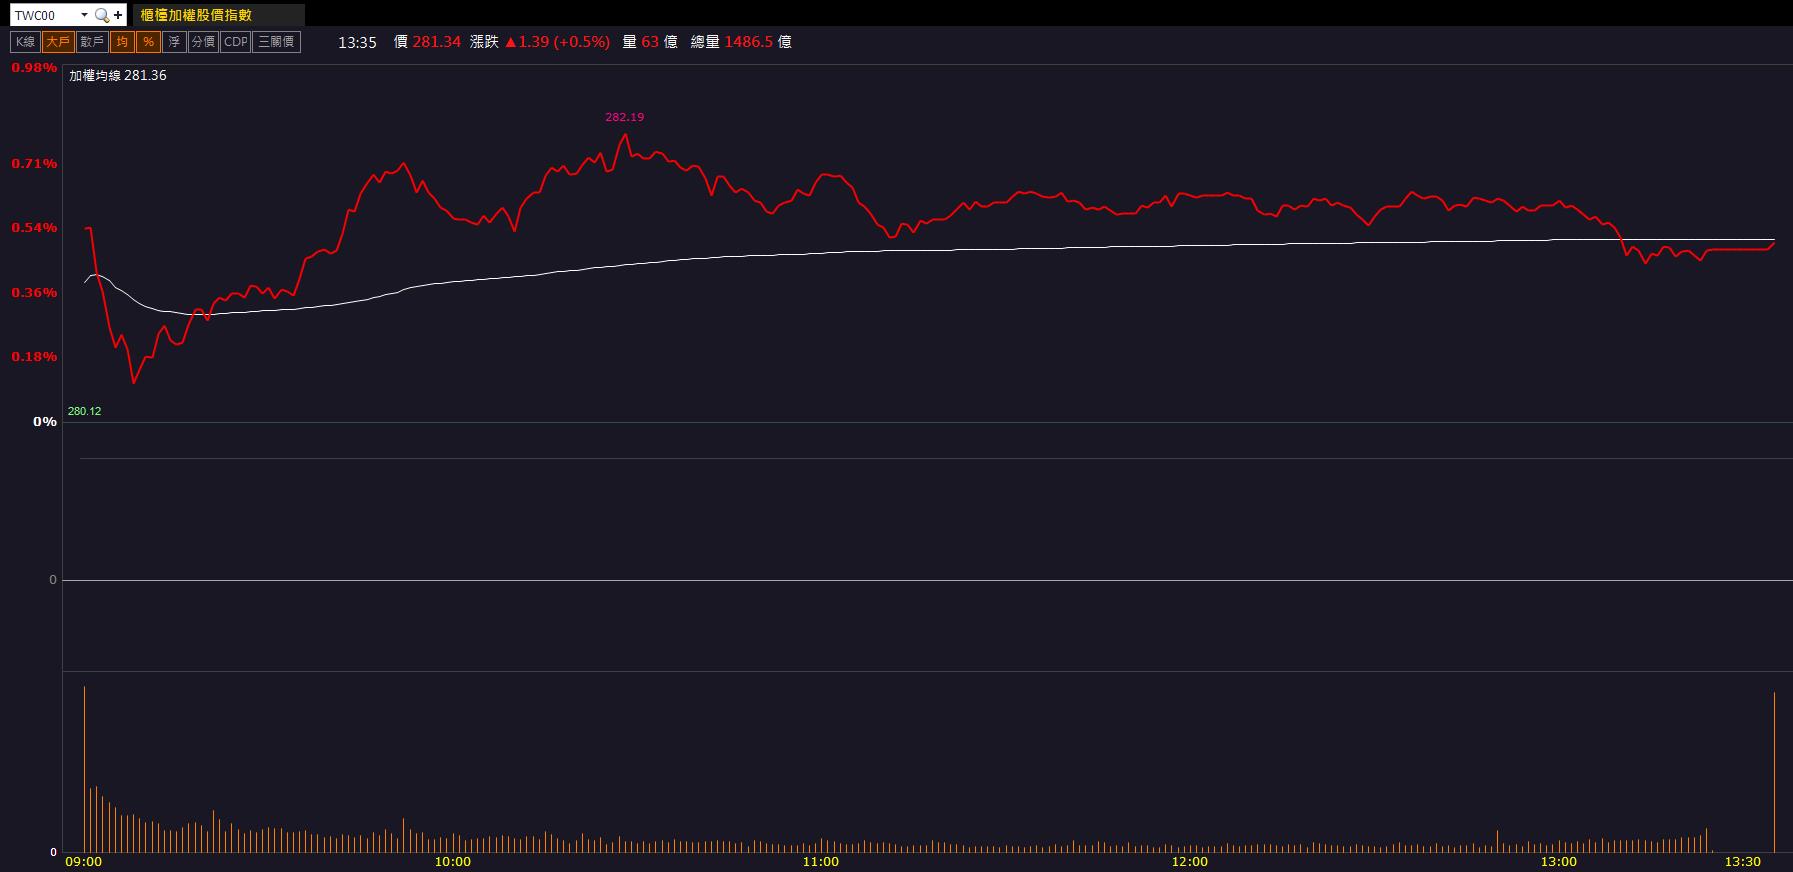Viewport: 1793px width, 872px height.
Task: Click the 0% baseline axis label
Action: pos(45,422)
